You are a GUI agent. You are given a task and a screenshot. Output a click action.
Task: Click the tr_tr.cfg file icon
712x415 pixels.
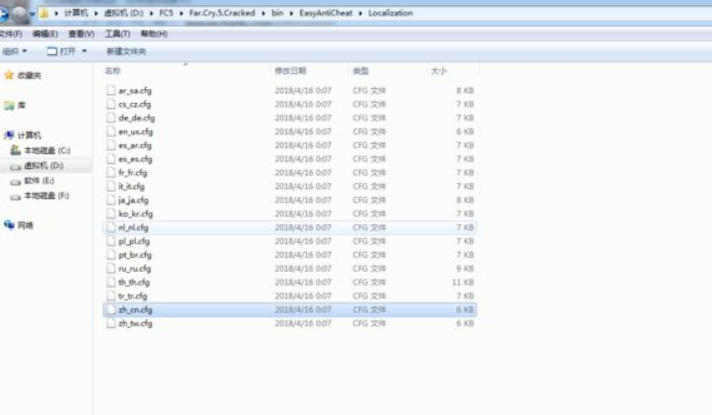pyautogui.click(x=111, y=296)
